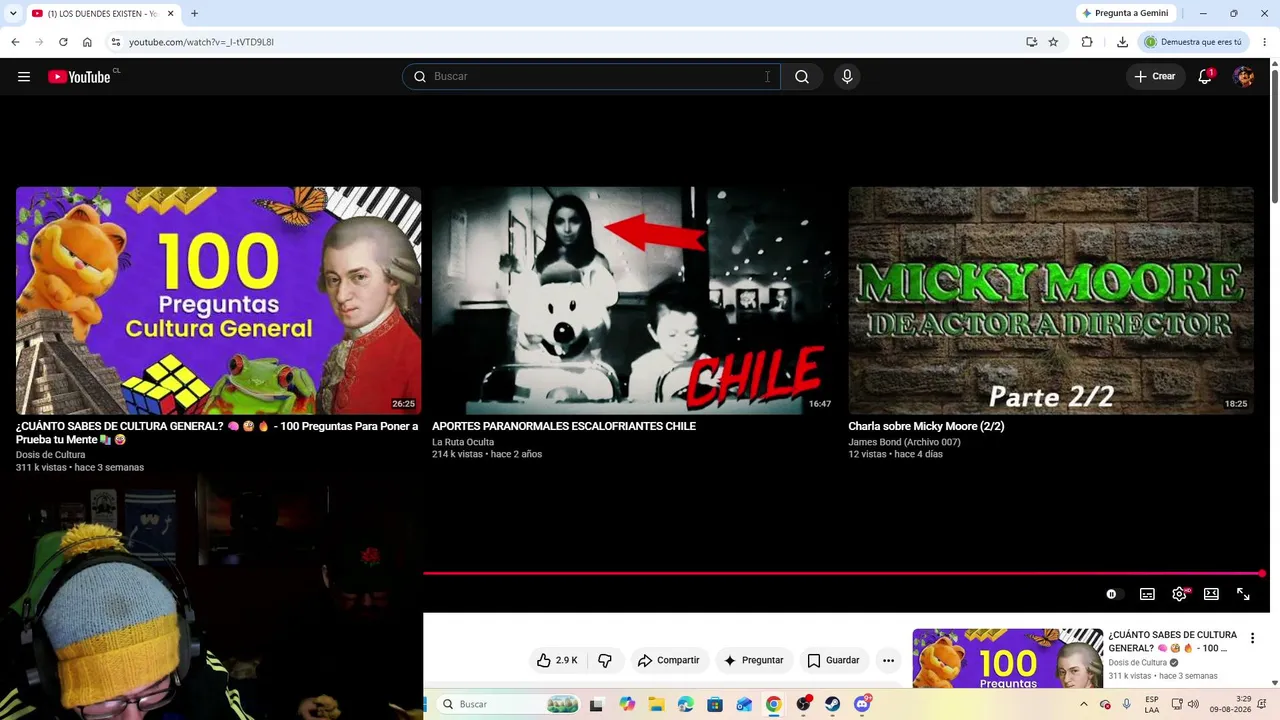Open OBS Studio from the taskbar
This screenshot has width=1280, height=720.
803,704
